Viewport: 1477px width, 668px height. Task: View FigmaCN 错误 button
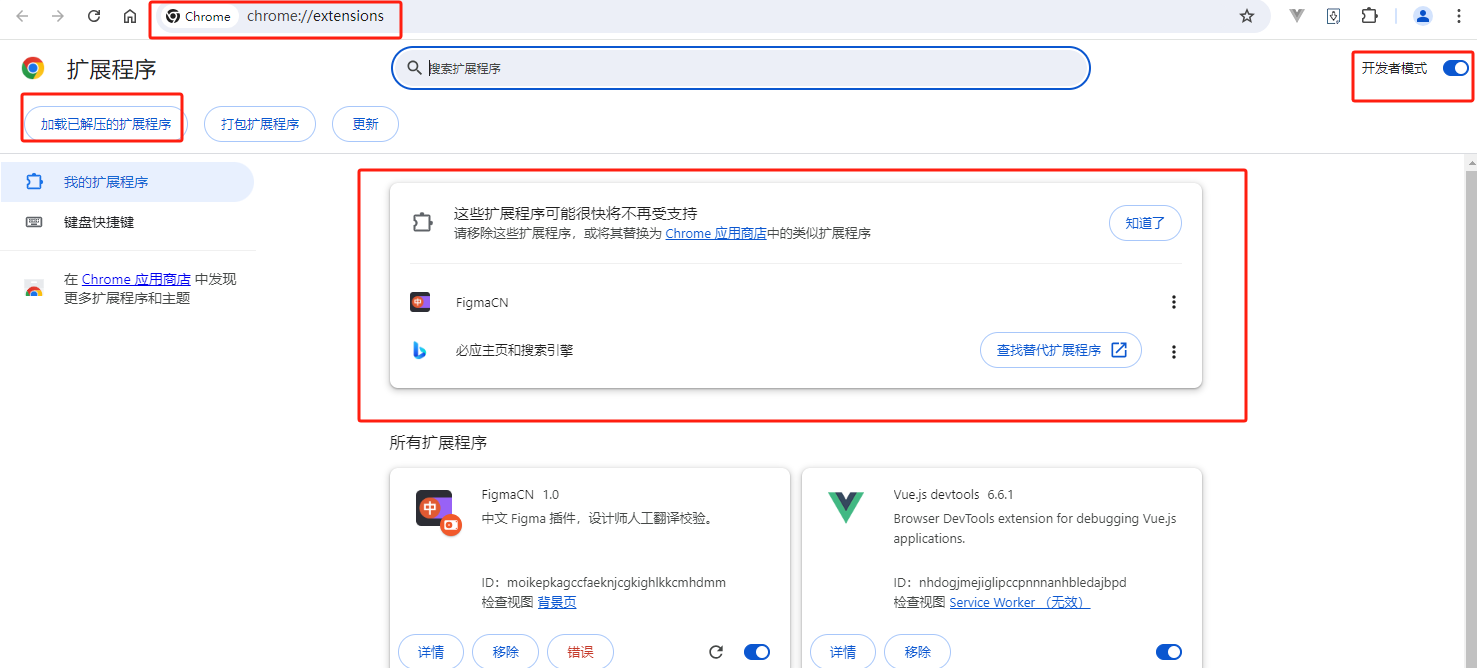(580, 652)
